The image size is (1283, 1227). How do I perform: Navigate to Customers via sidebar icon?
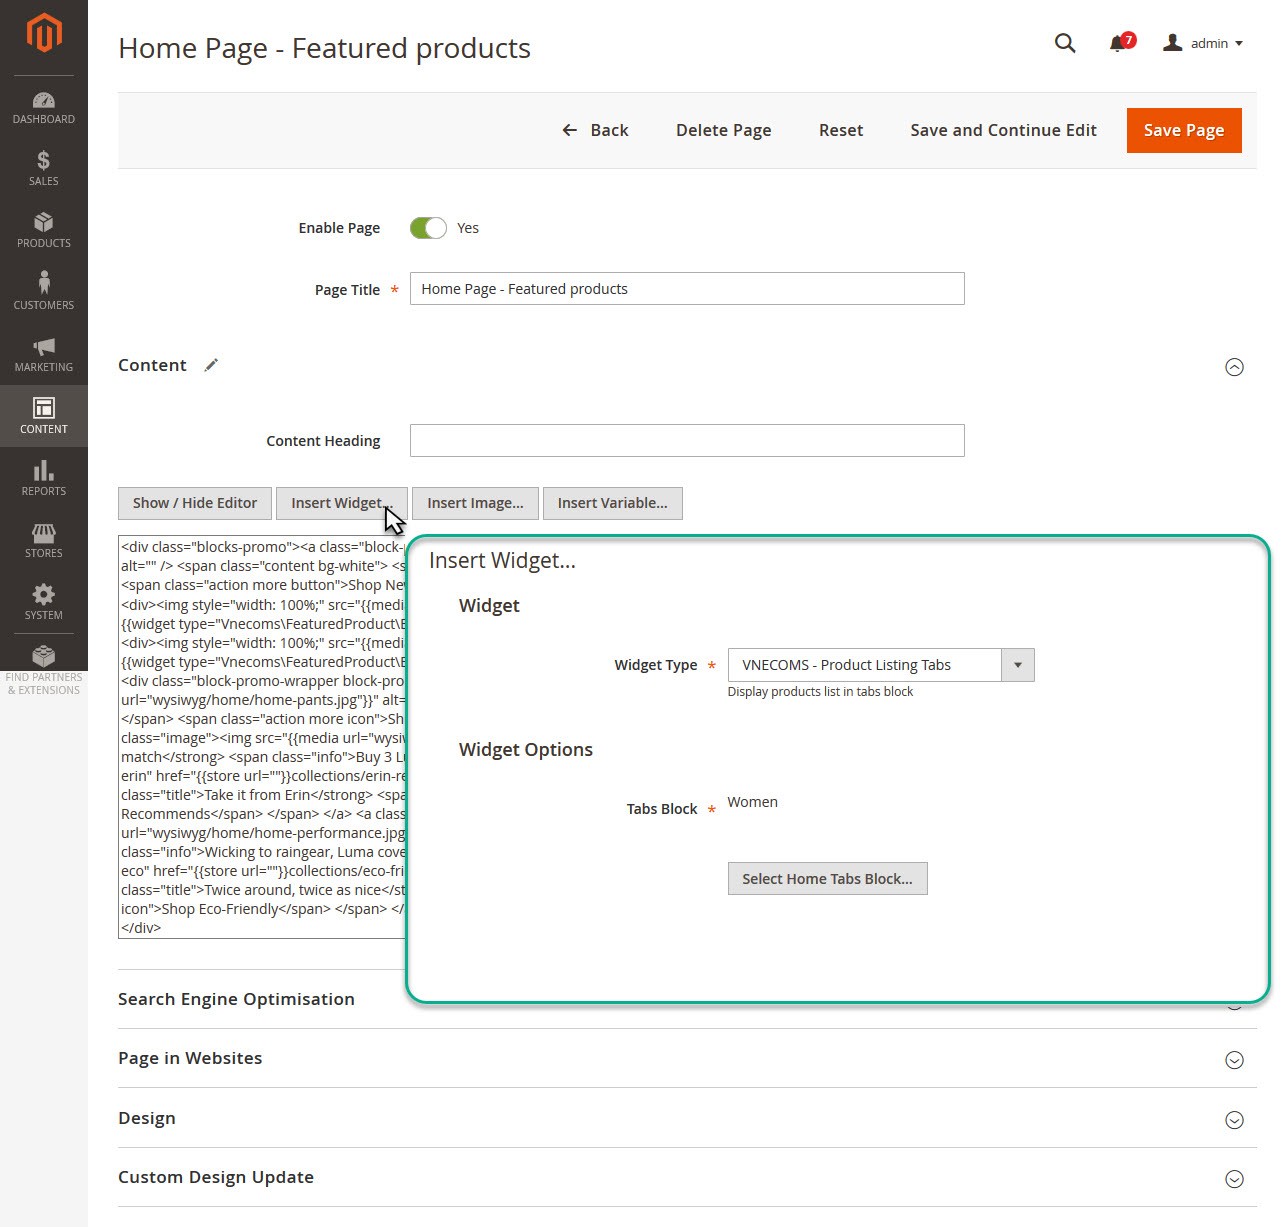[44, 290]
